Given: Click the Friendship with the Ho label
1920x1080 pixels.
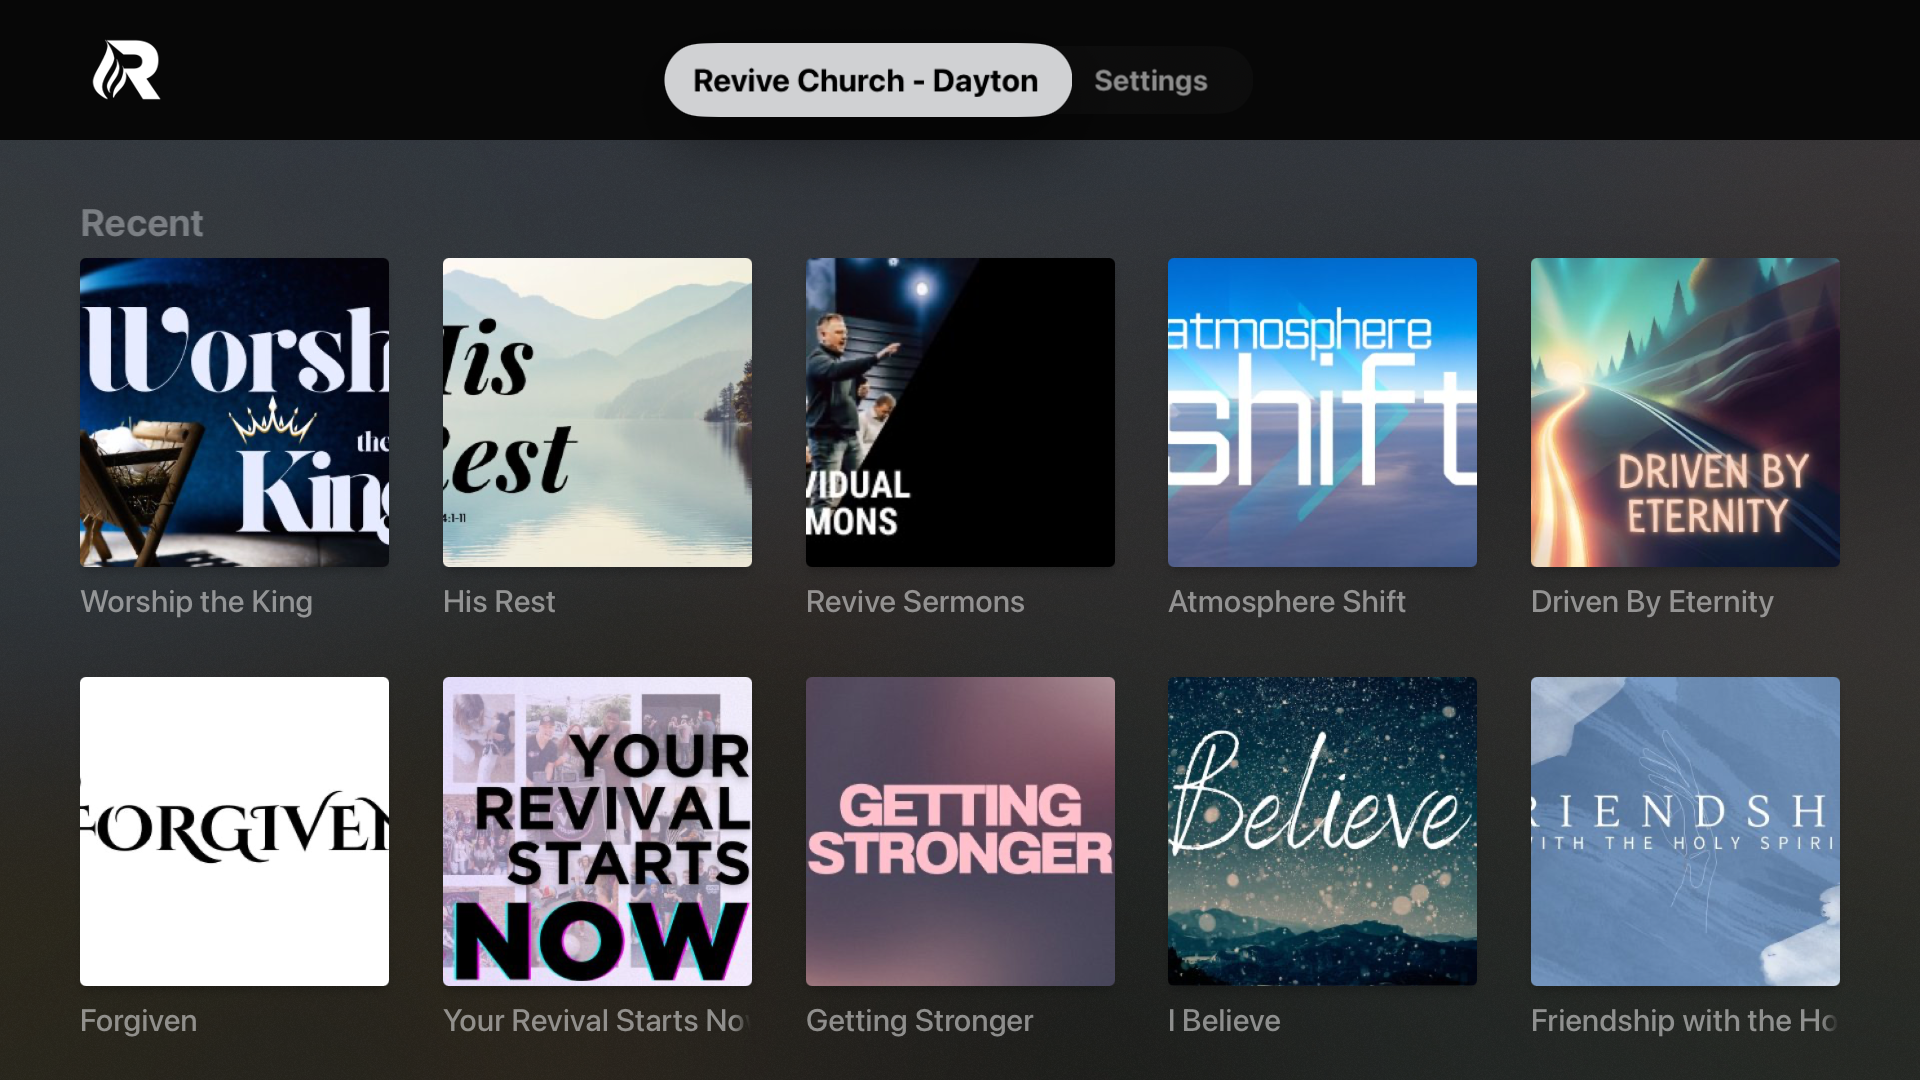Looking at the screenshot, I should [1685, 1021].
